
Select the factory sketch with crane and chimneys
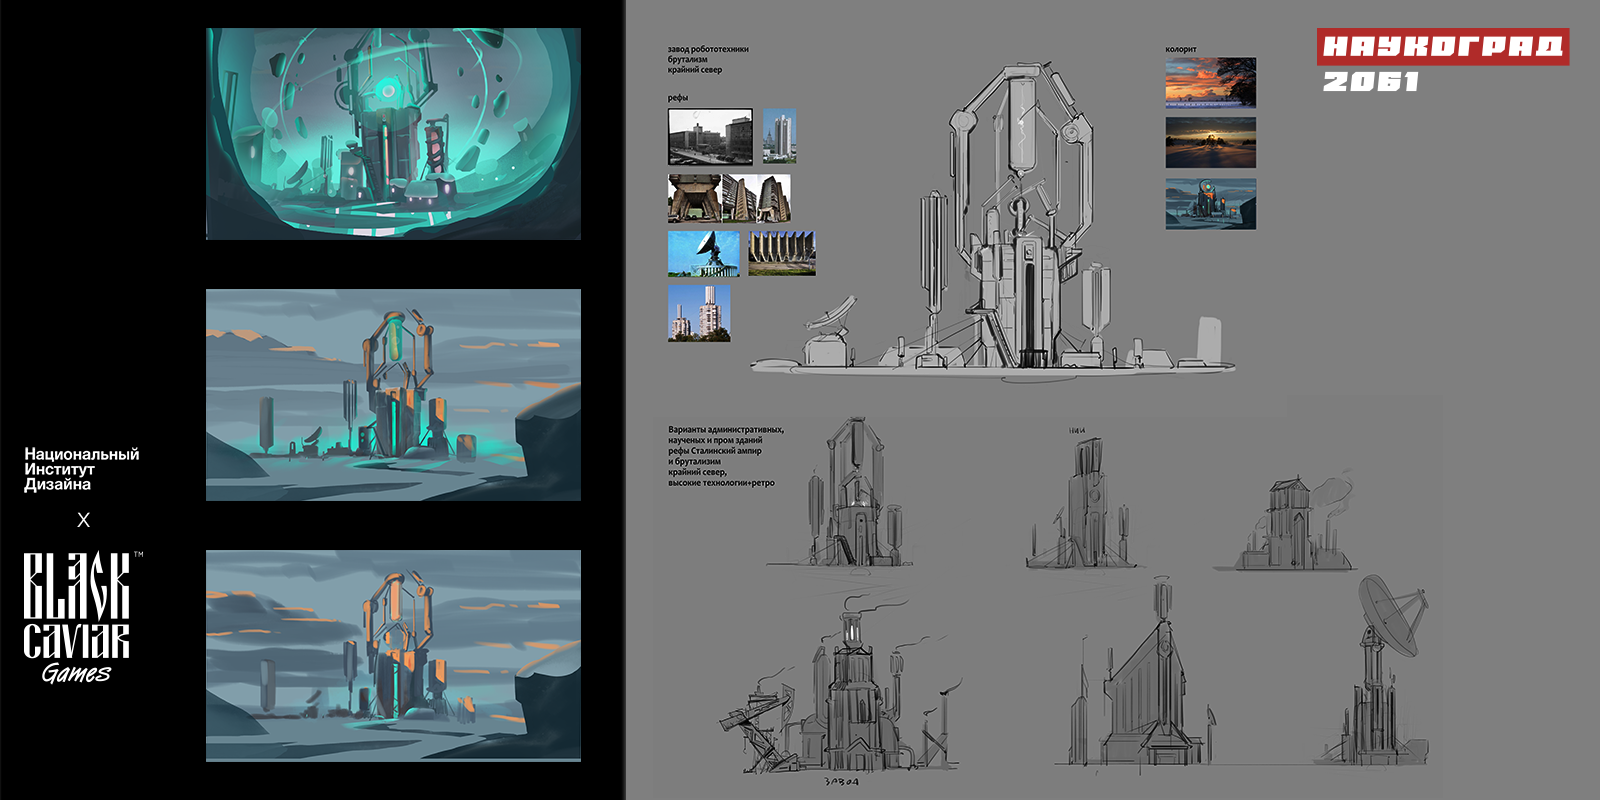[x=842, y=687]
